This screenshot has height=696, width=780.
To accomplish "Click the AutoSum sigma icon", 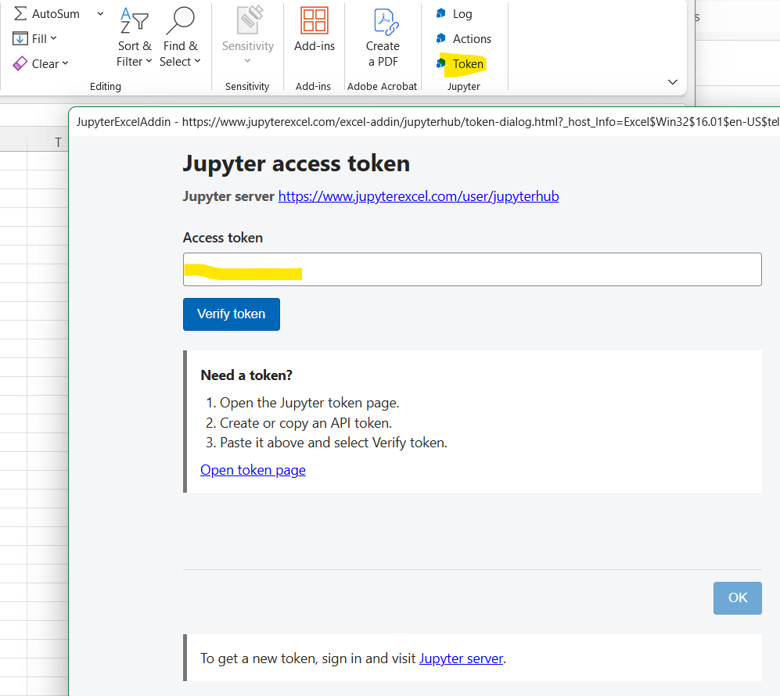I will pos(20,13).
